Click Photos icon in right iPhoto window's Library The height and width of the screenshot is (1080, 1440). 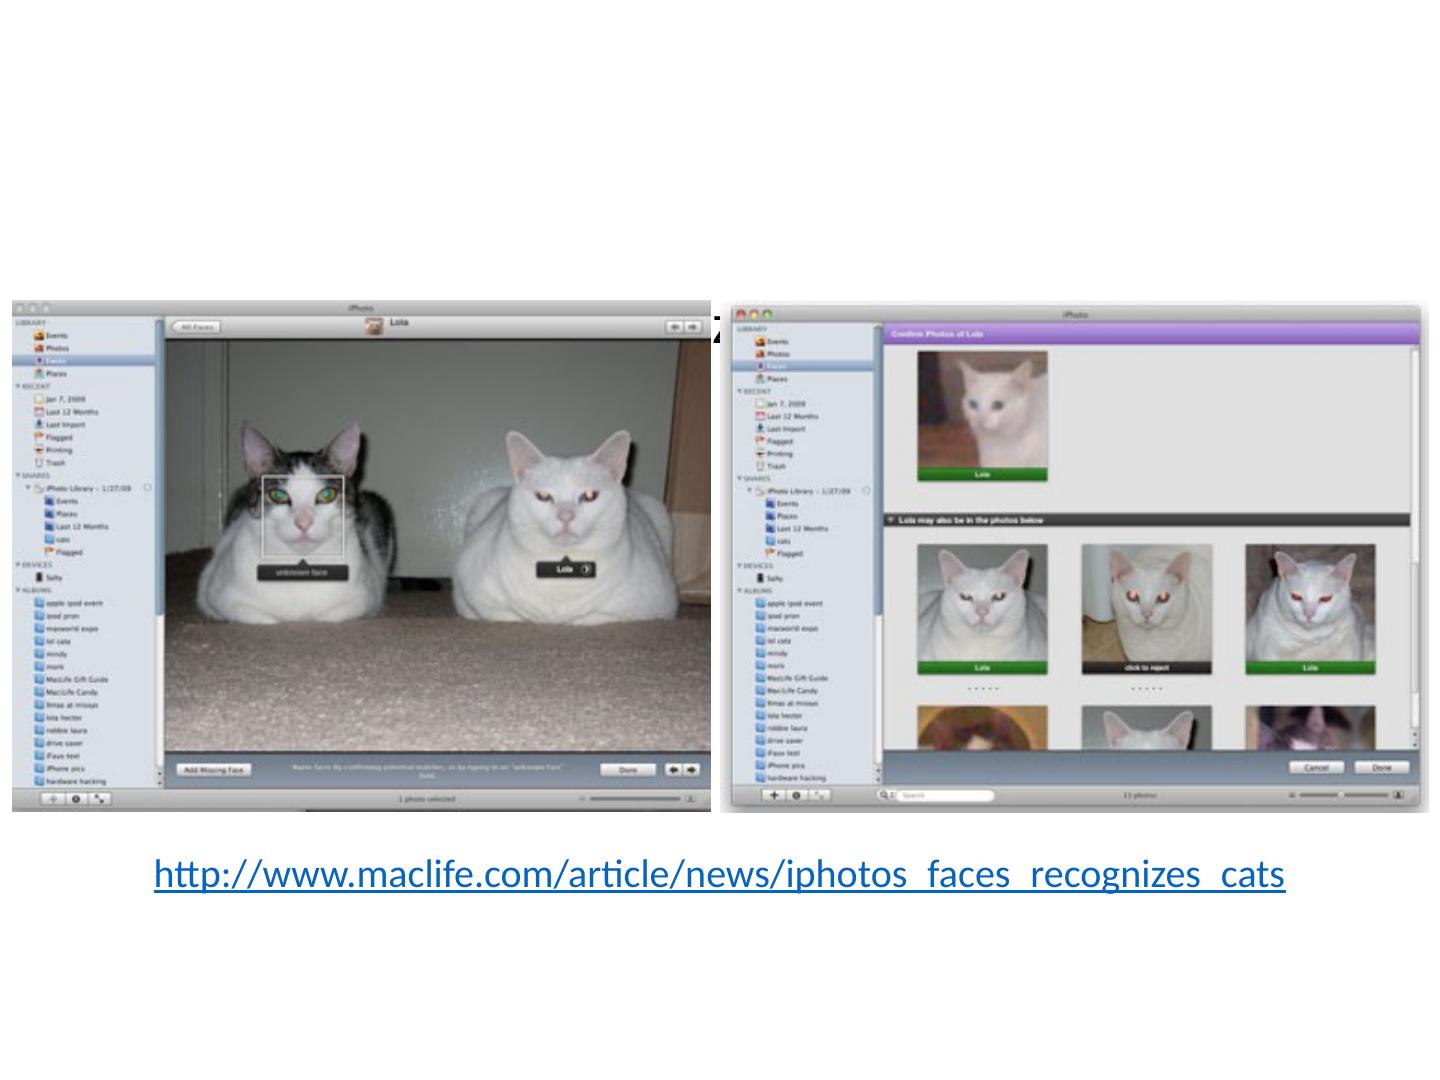pos(760,354)
